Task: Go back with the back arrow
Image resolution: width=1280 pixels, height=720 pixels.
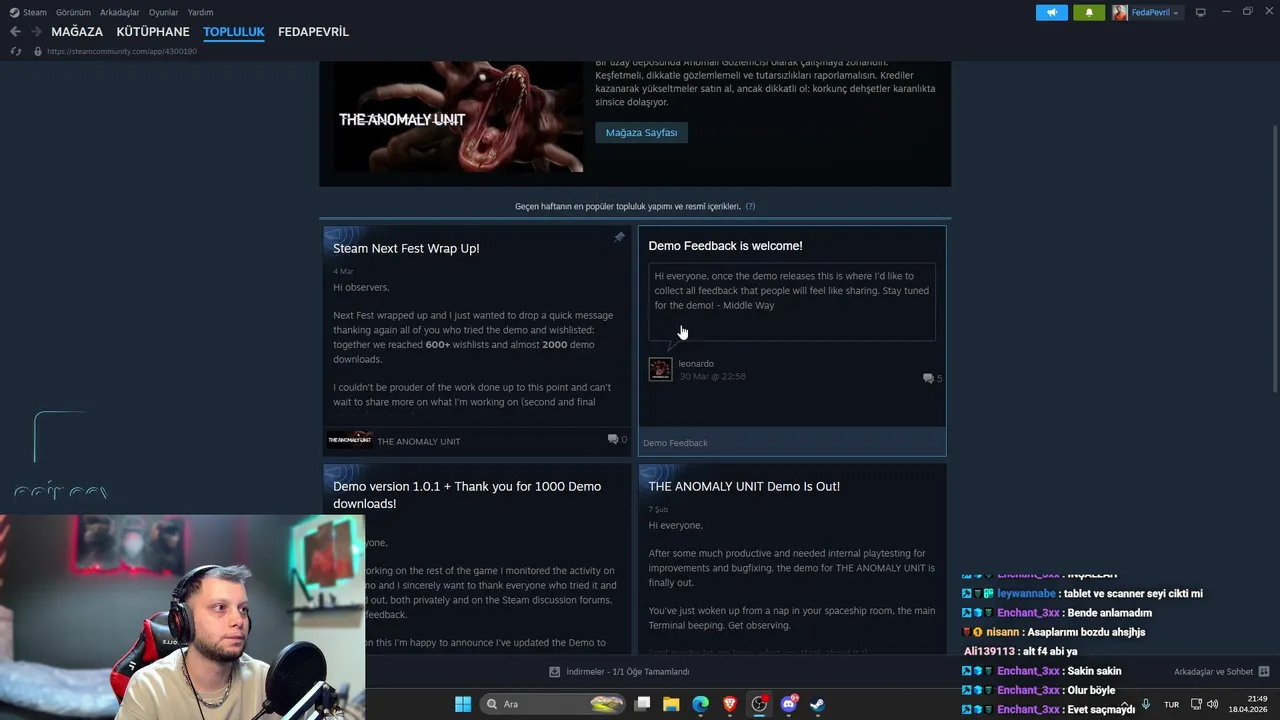Action: (x=15, y=32)
